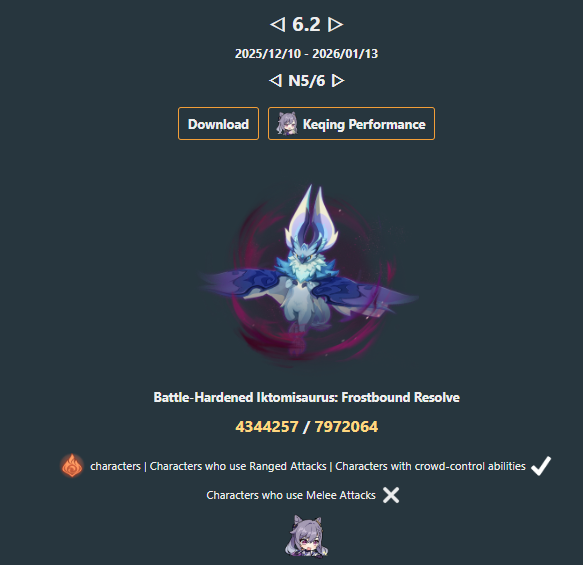The width and height of the screenshot is (583, 565).
Task: Click the N5/6 difficulty label
Action: click(307, 81)
